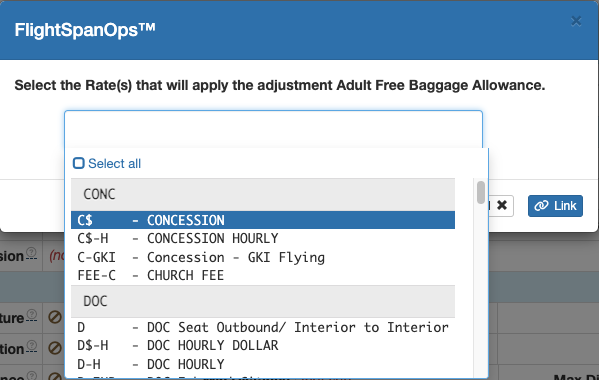Click the help question mark beside 'sion'
Viewport: 599px width, 380px height.
(32, 253)
